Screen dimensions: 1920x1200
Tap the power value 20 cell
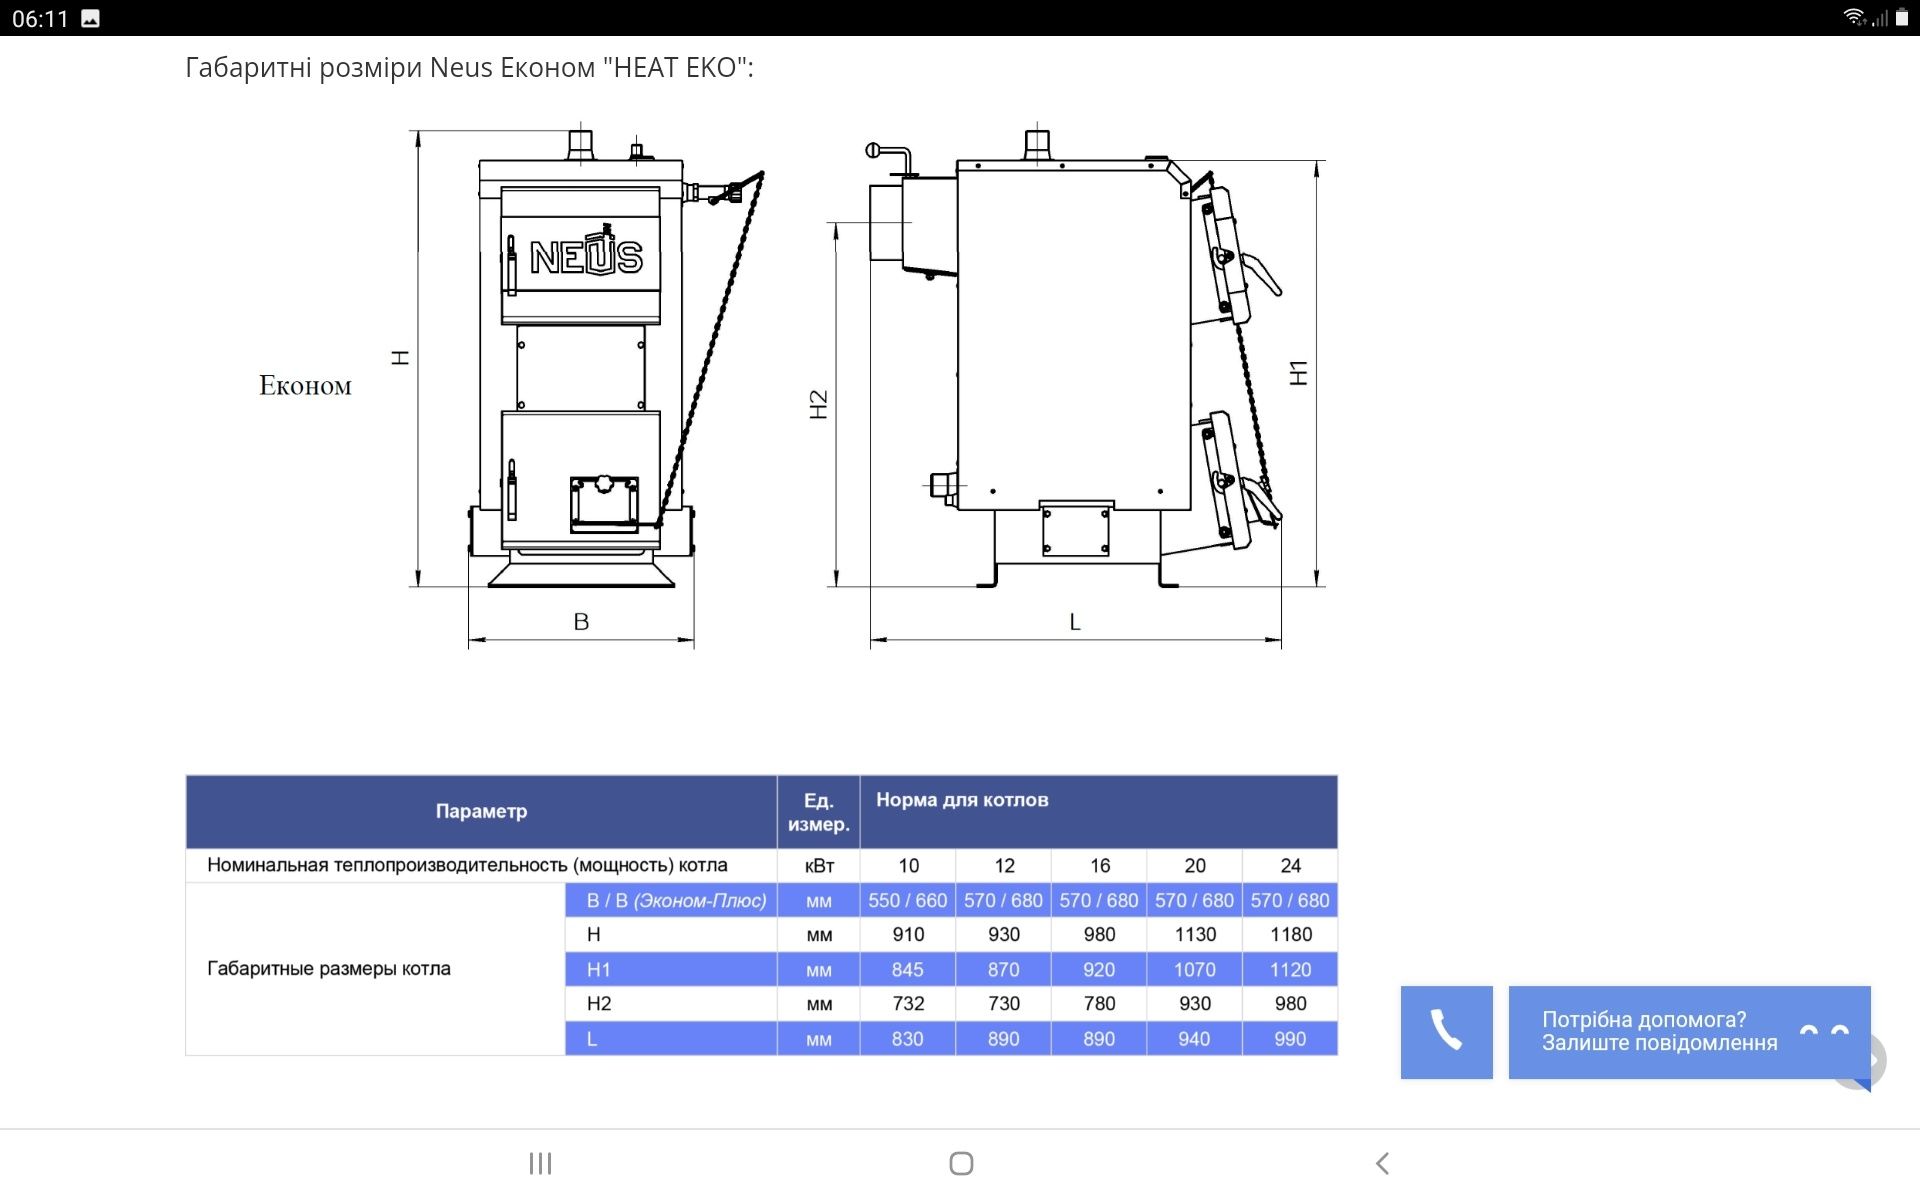tap(1195, 866)
